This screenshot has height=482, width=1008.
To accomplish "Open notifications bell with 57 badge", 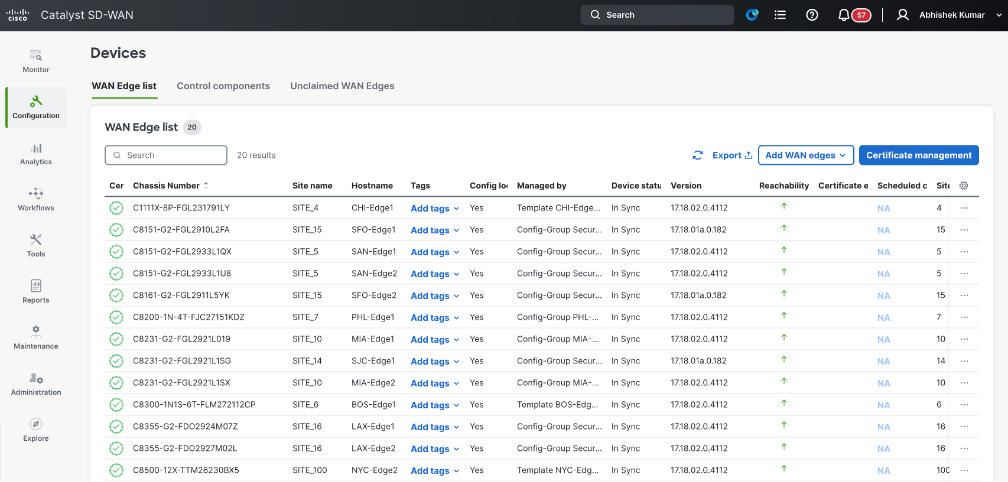I will (x=854, y=15).
